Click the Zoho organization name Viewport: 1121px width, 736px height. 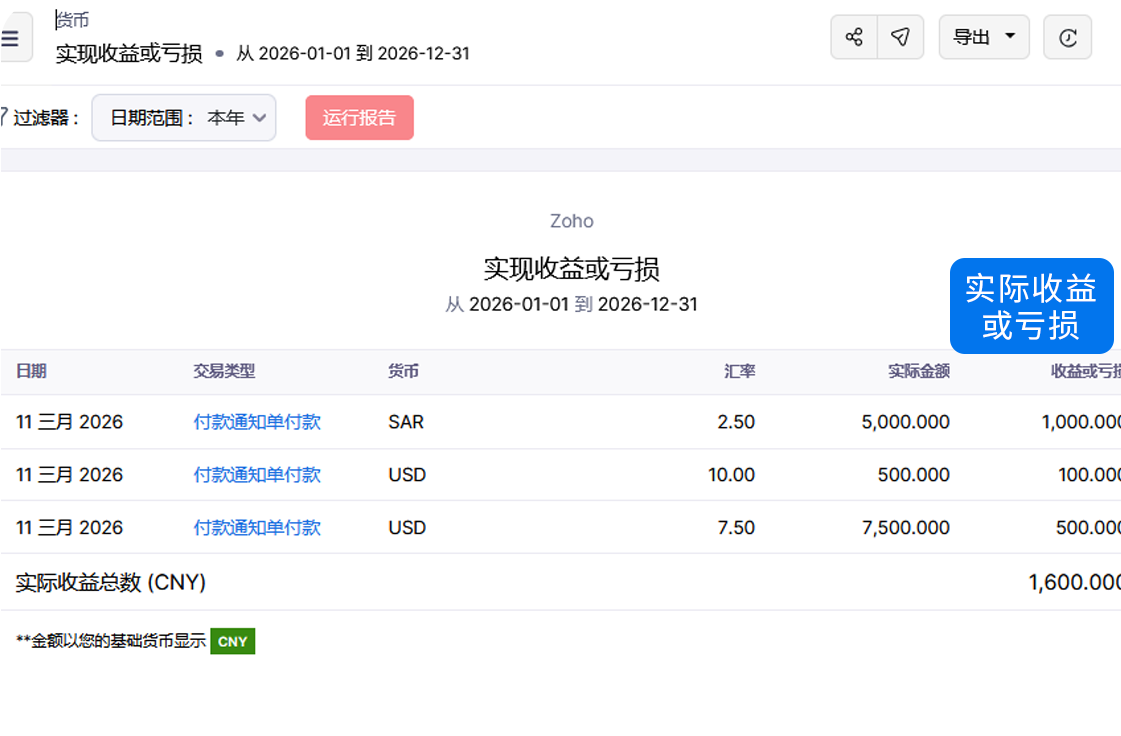click(571, 221)
